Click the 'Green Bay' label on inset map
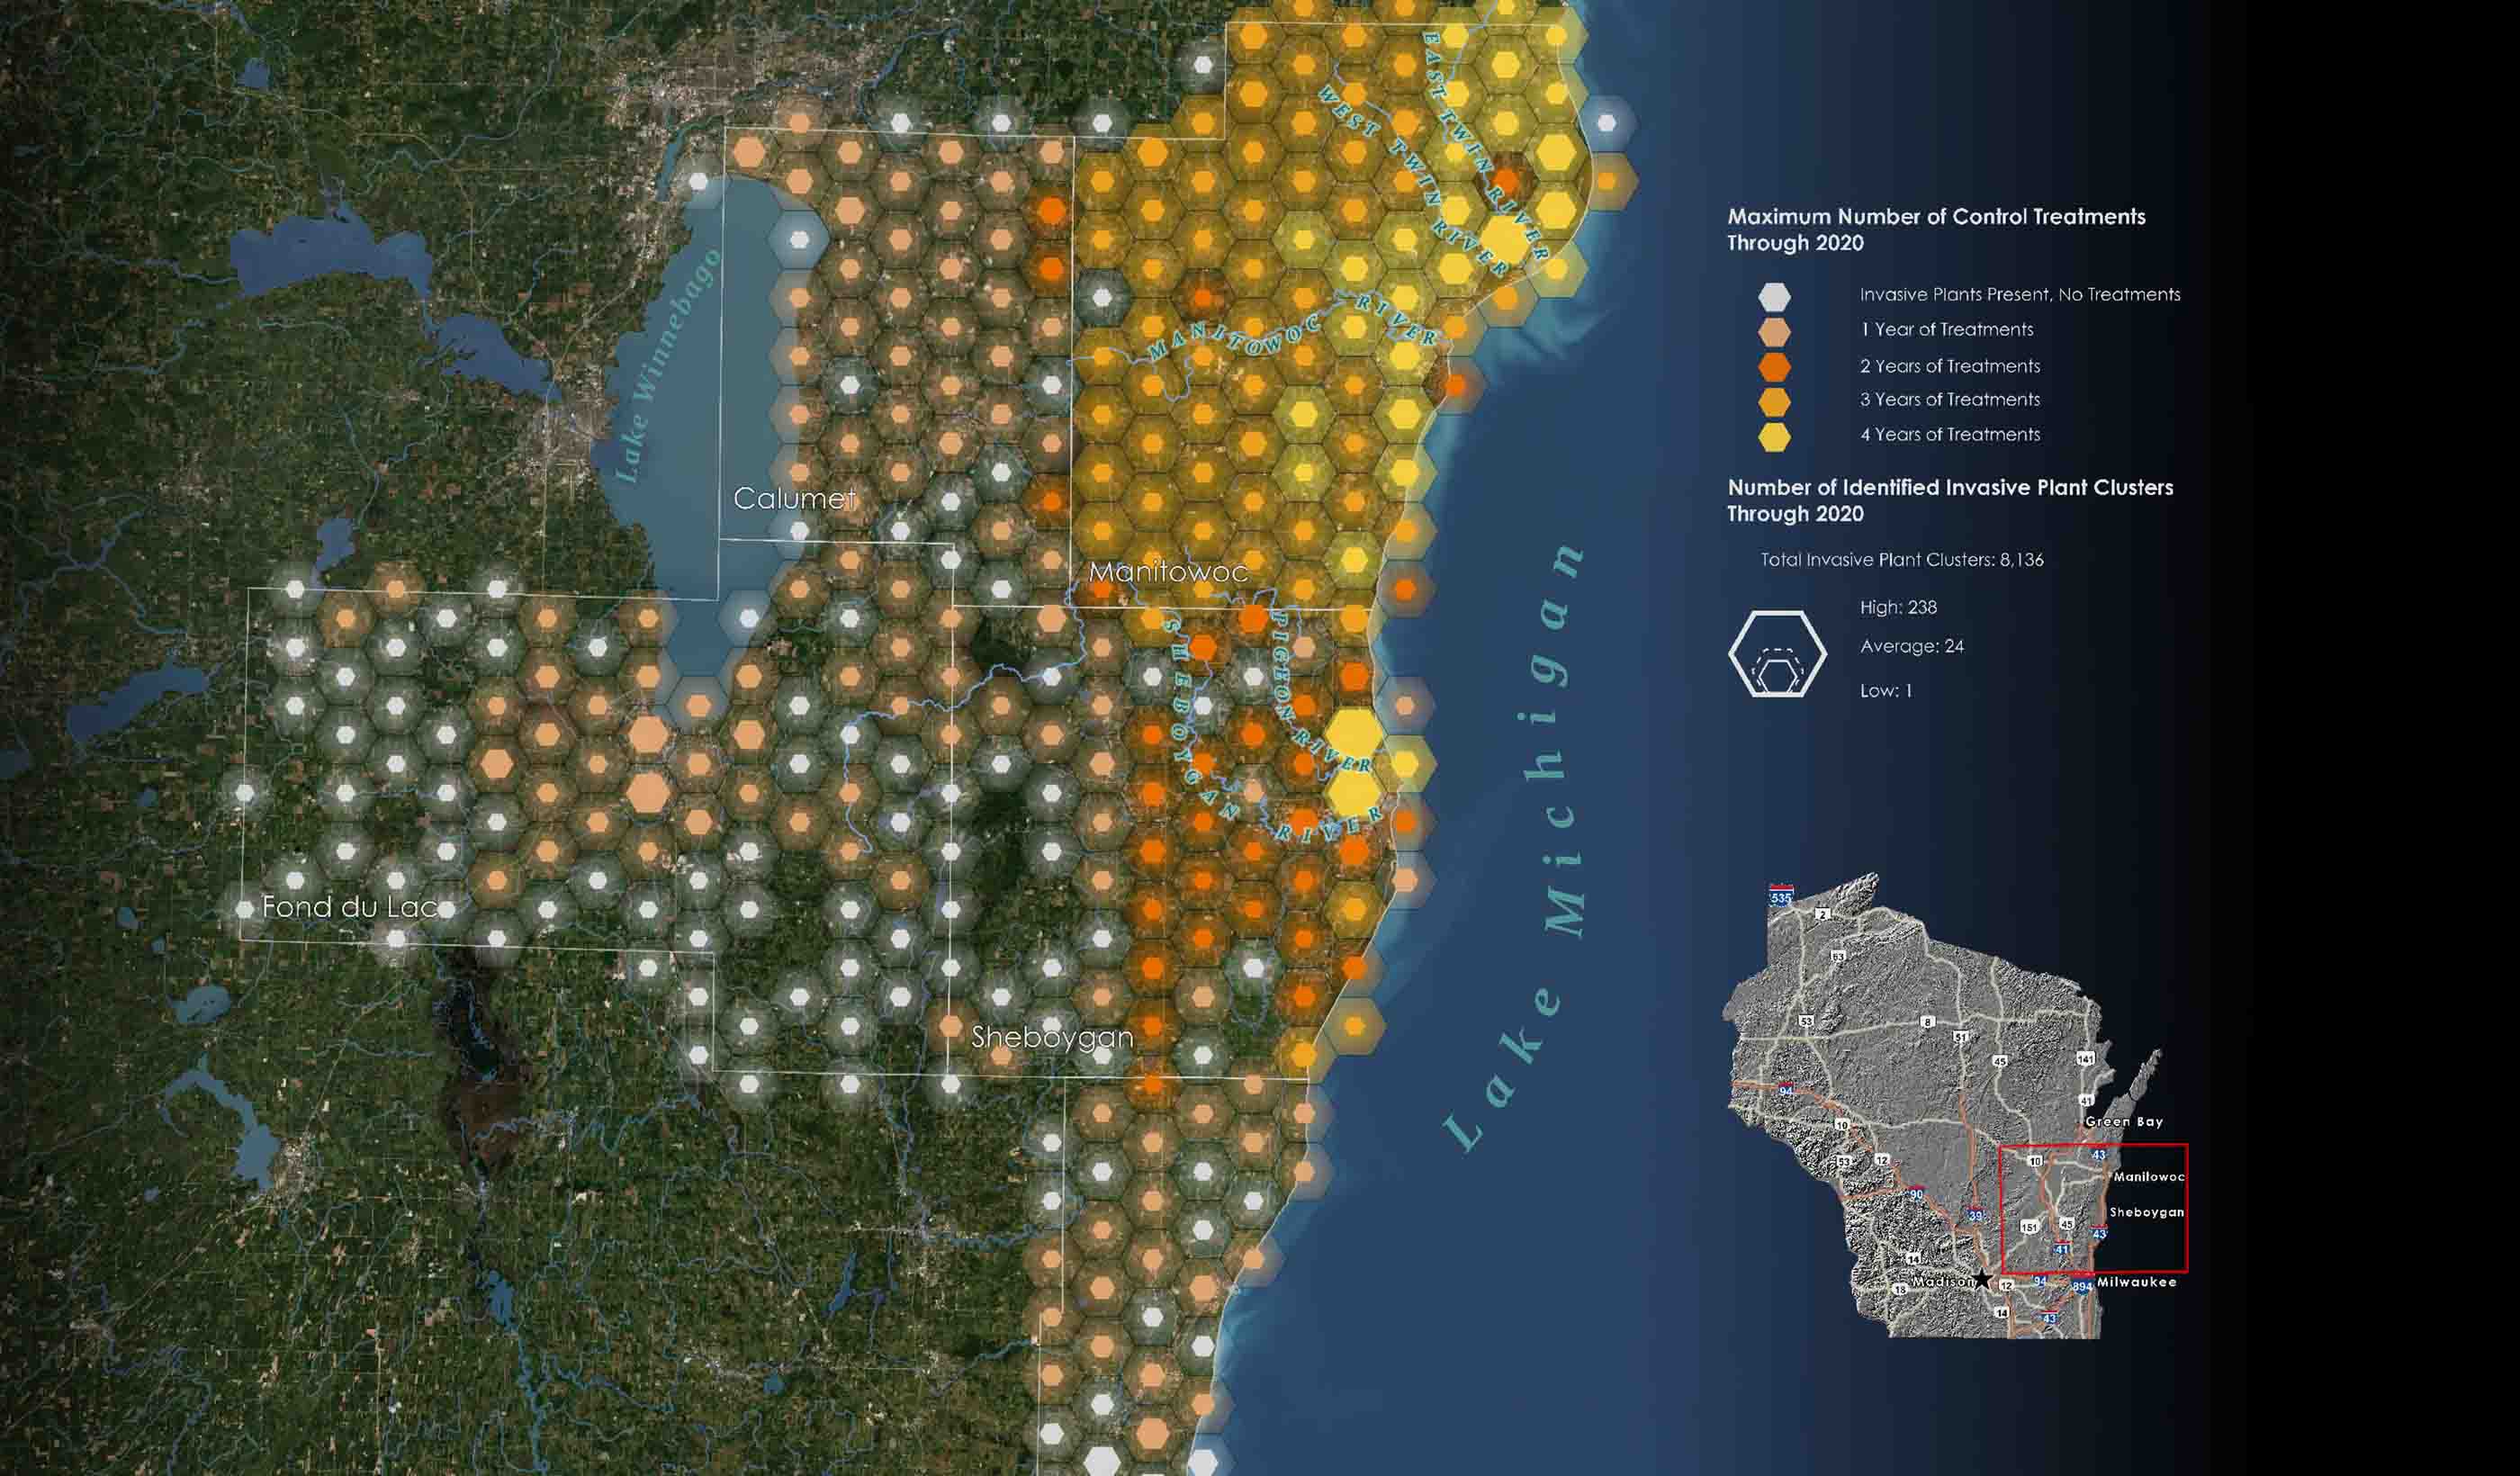The height and width of the screenshot is (1476, 2520). click(2123, 1122)
